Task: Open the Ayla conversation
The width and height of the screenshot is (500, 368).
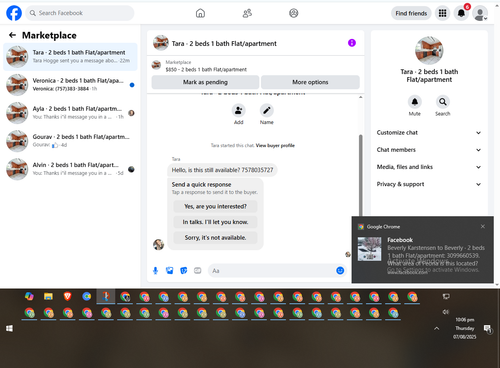Action: point(70,113)
